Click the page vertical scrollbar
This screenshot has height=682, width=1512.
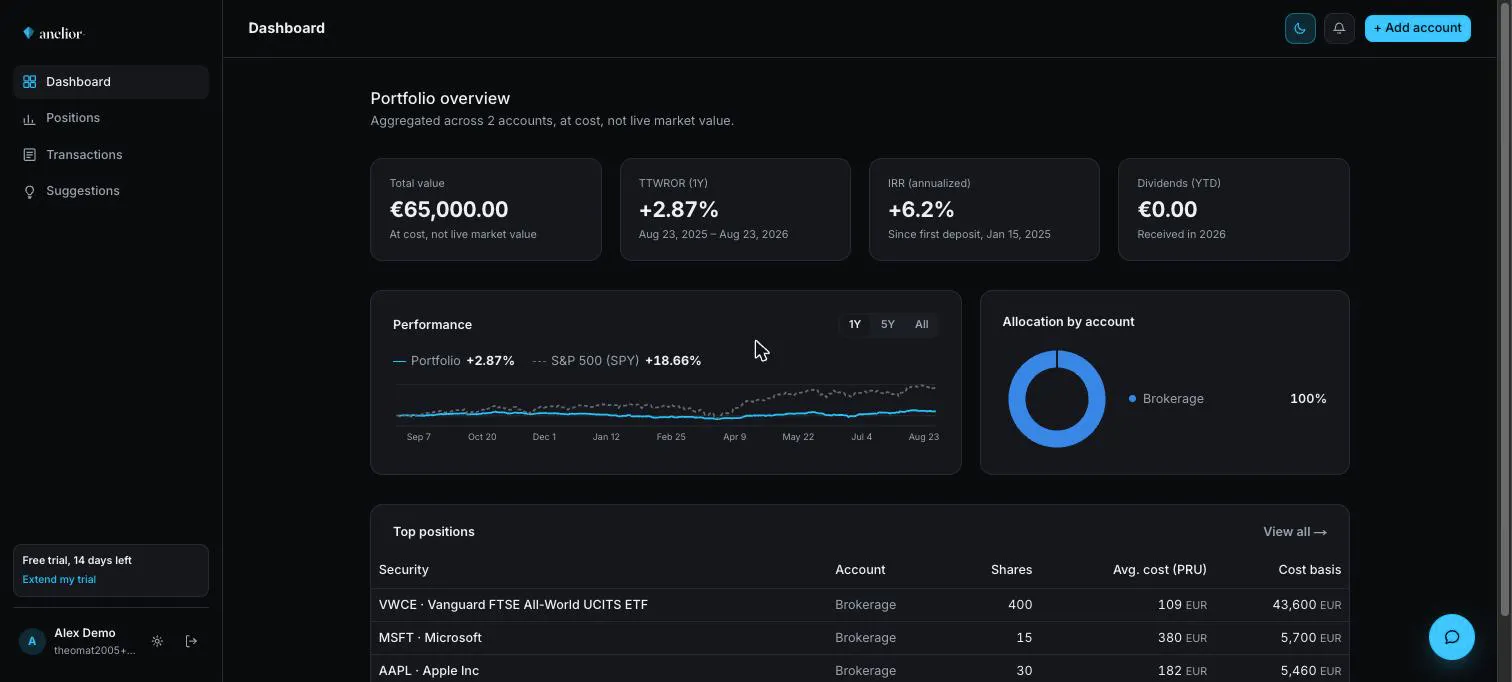coord(1506,308)
